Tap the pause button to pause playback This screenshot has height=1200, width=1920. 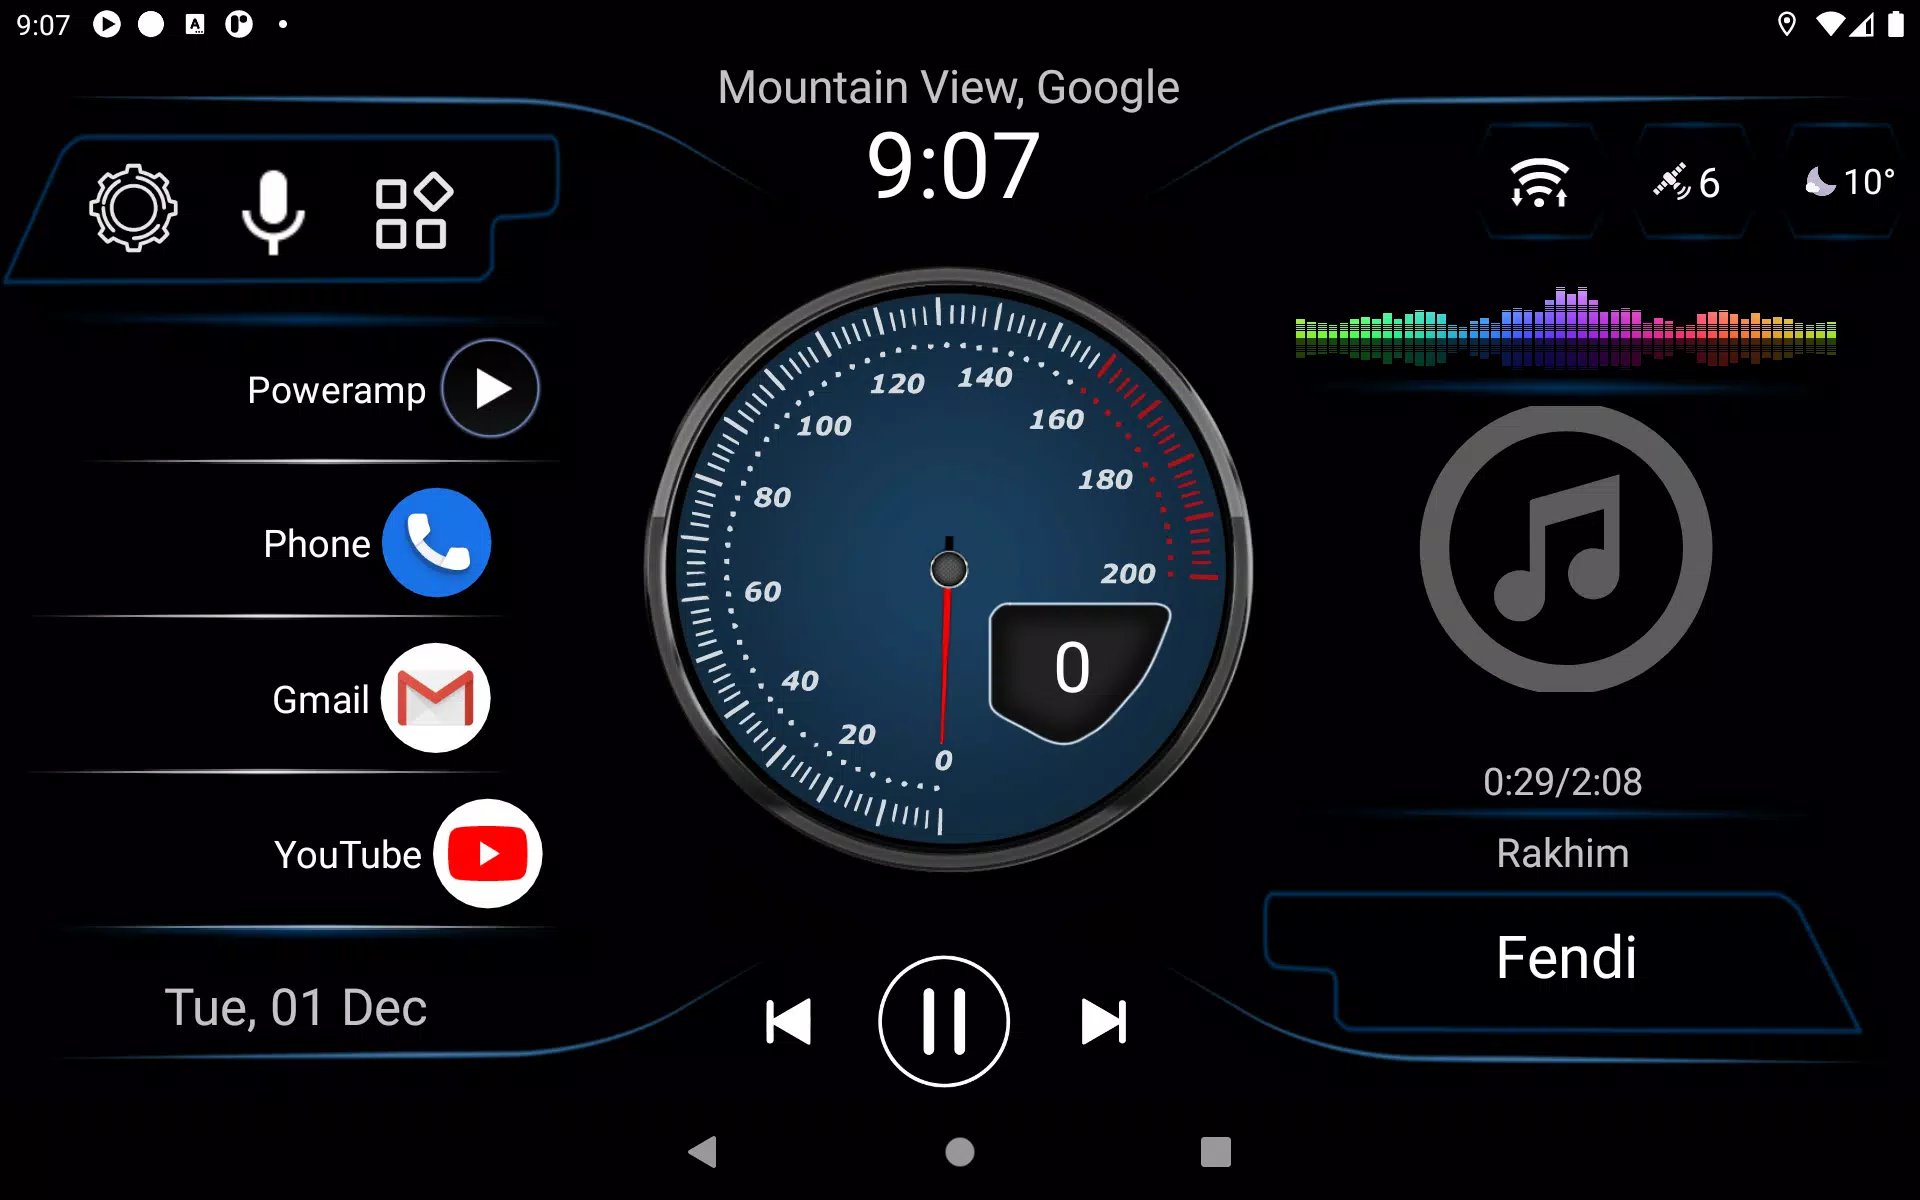click(944, 1020)
